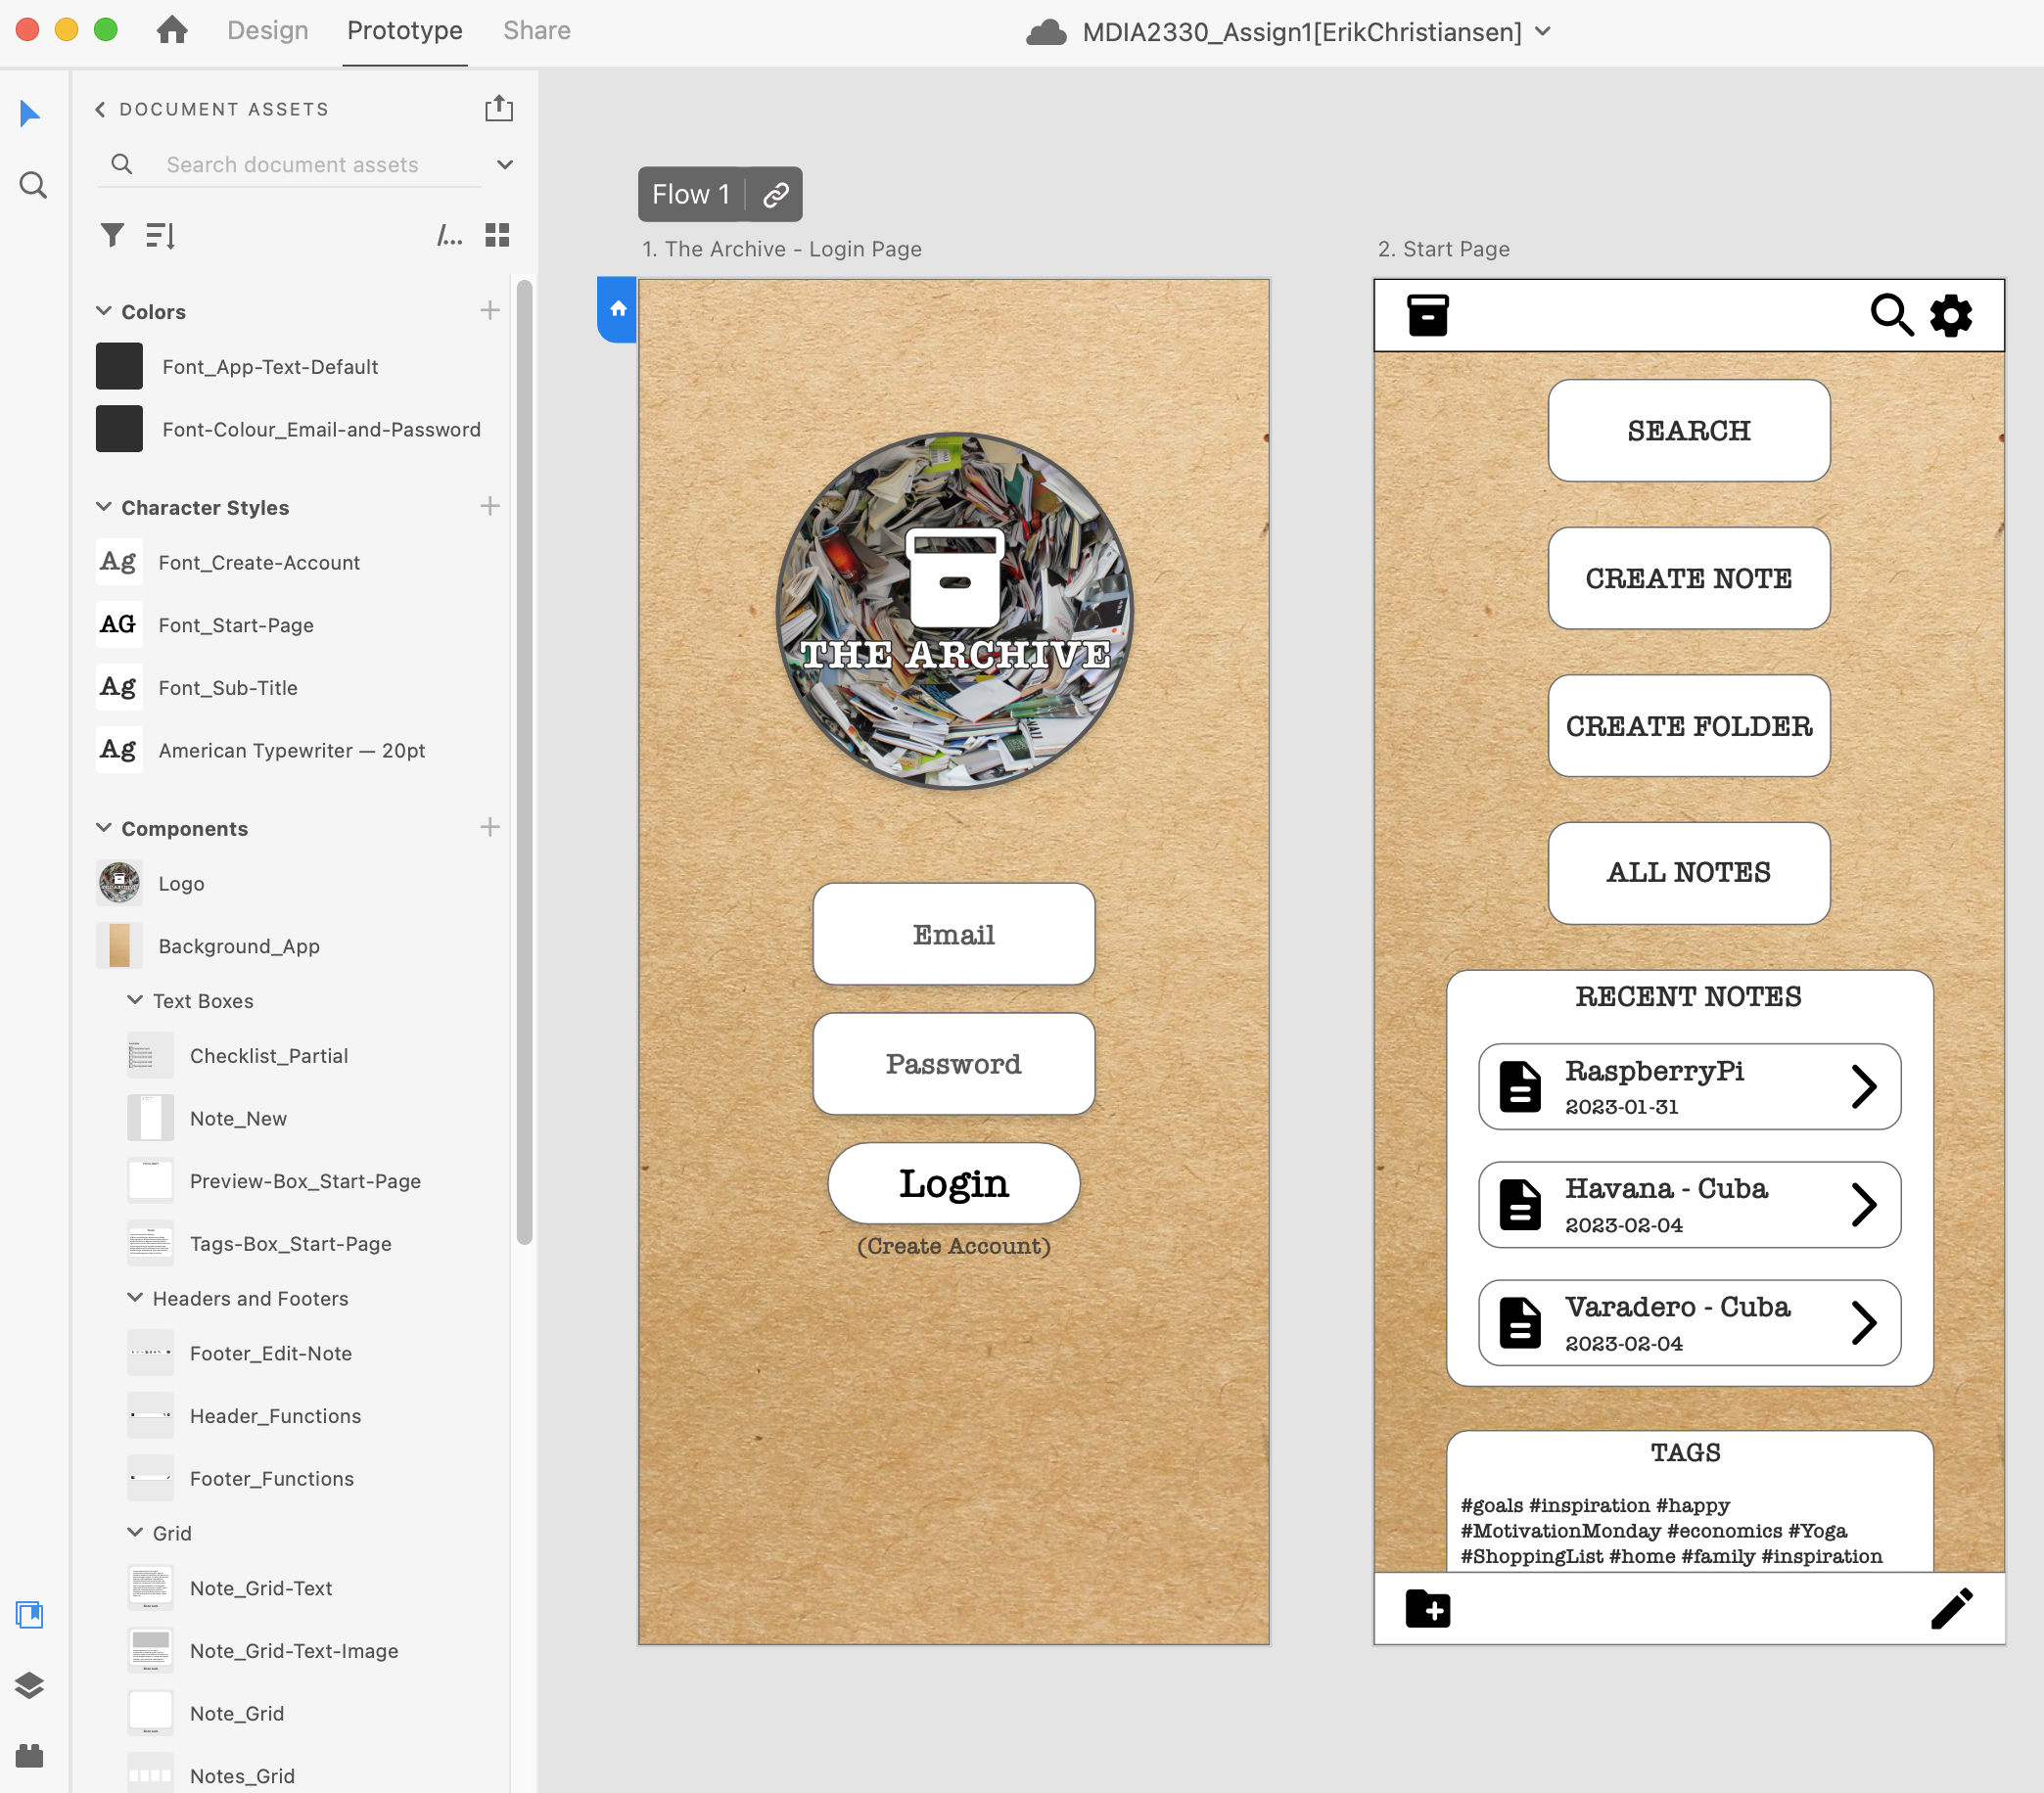Image resolution: width=2044 pixels, height=1793 pixels.
Task: Click the Home icon in title bar
Action: pos(172,30)
